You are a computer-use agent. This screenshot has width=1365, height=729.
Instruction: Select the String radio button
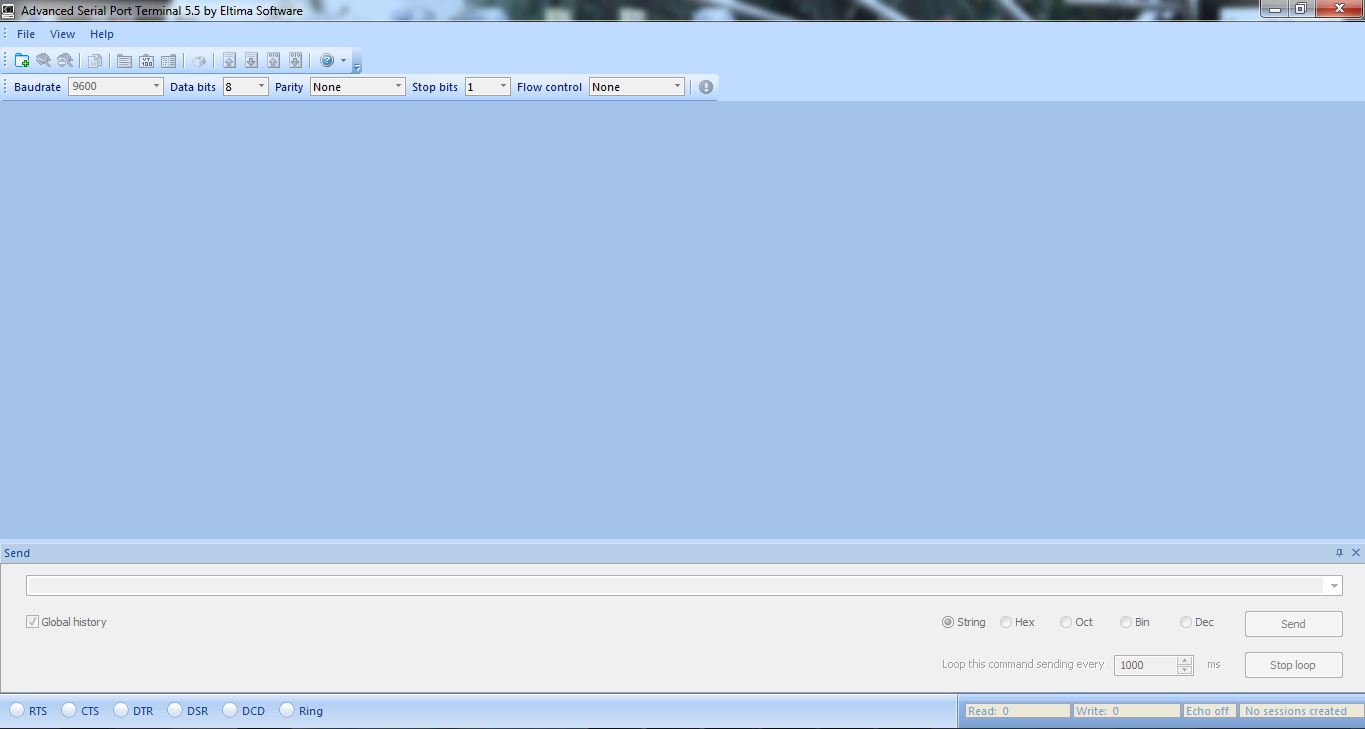point(948,622)
